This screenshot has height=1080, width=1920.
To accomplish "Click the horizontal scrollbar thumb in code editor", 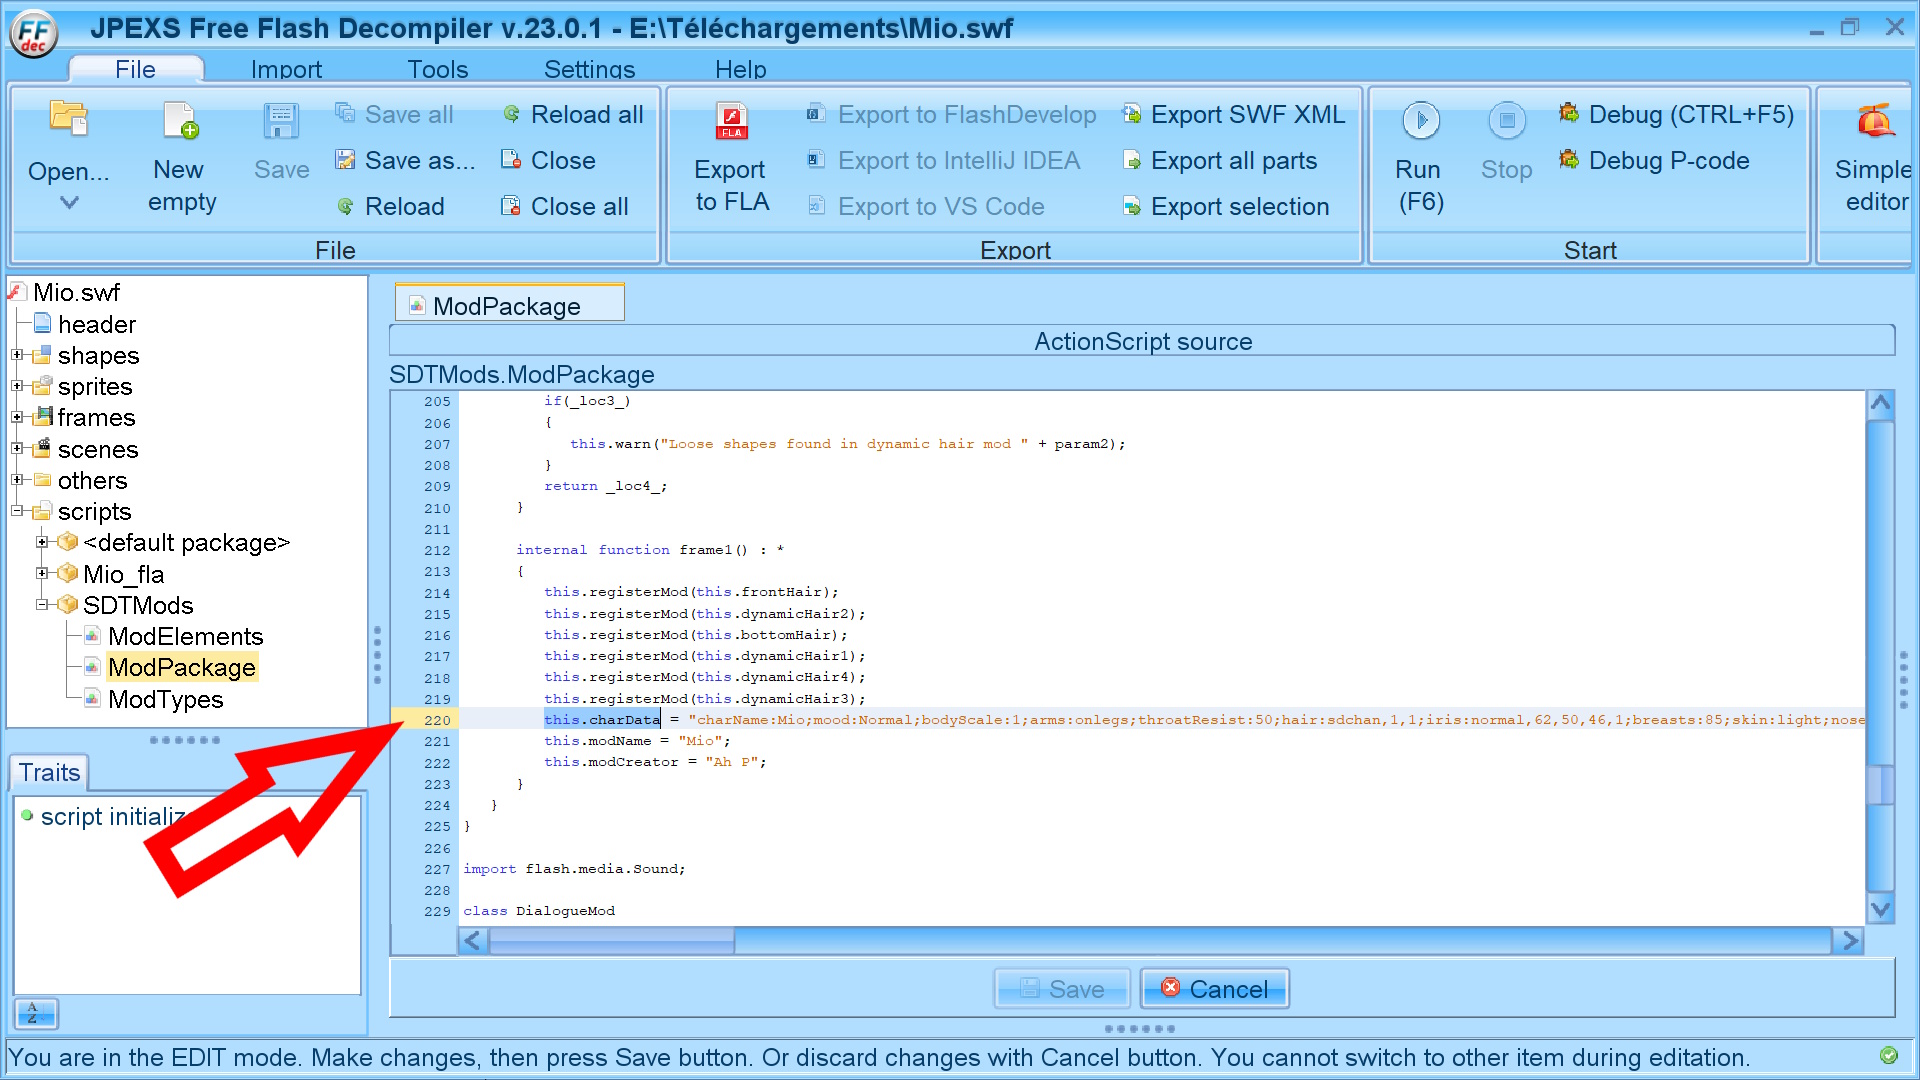I will (x=610, y=940).
